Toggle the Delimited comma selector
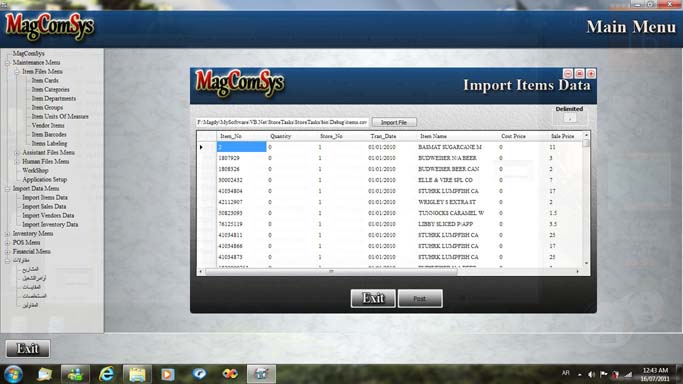This screenshot has width=683, height=384. (570, 118)
